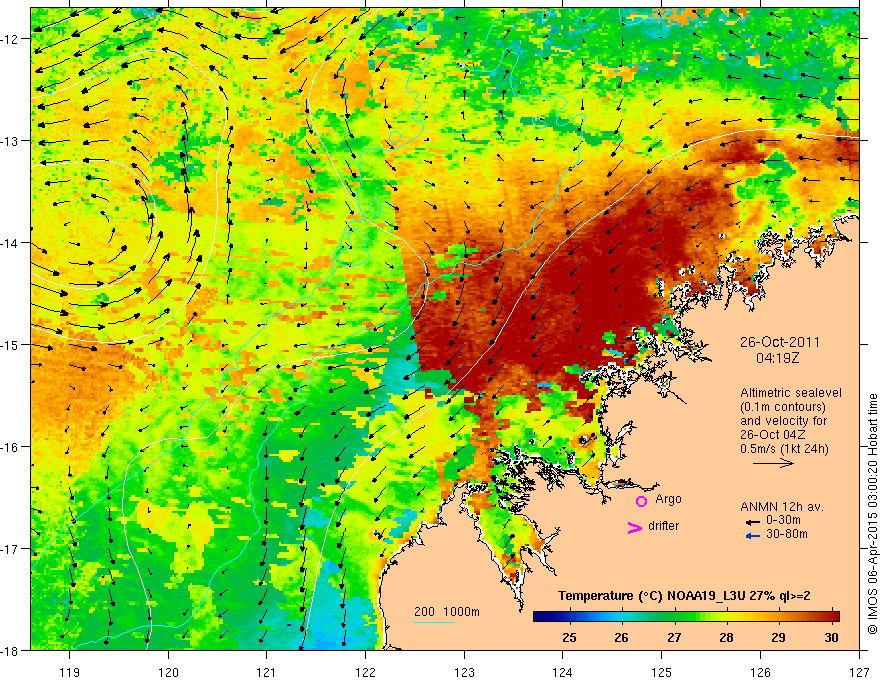The width and height of the screenshot is (880, 680).
Task: Click the '0-30m' legend label
Action: (x=783, y=520)
